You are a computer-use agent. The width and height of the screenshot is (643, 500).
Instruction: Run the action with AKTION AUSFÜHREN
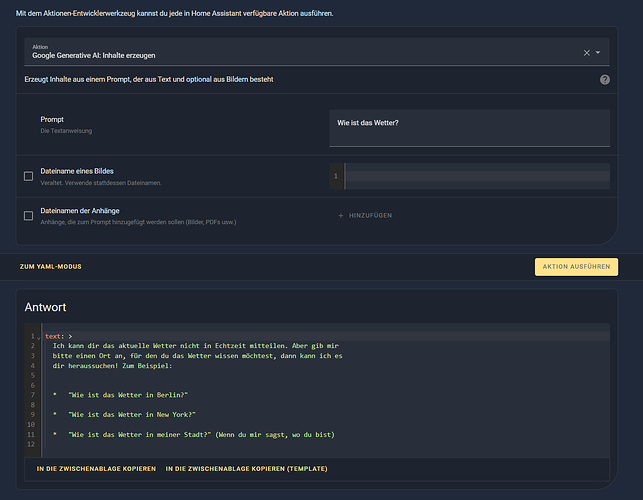click(x=576, y=267)
